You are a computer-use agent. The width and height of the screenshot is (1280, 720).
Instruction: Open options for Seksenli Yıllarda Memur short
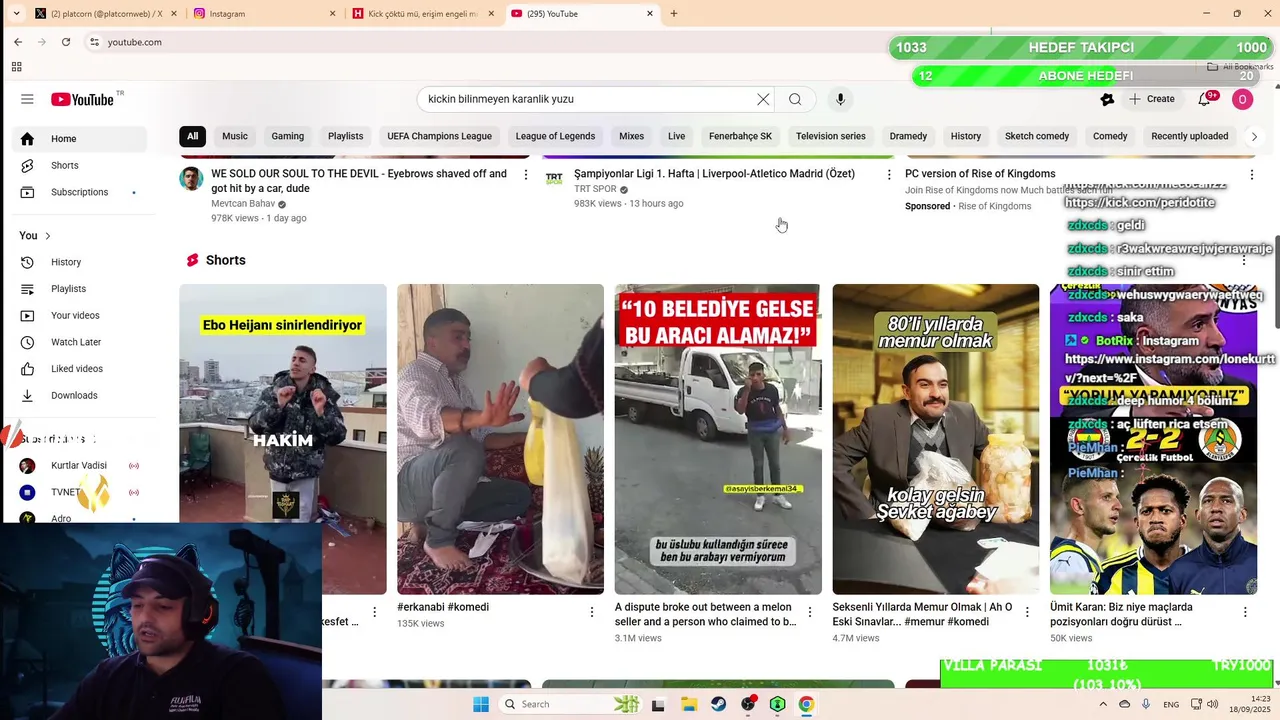pyautogui.click(x=1027, y=612)
